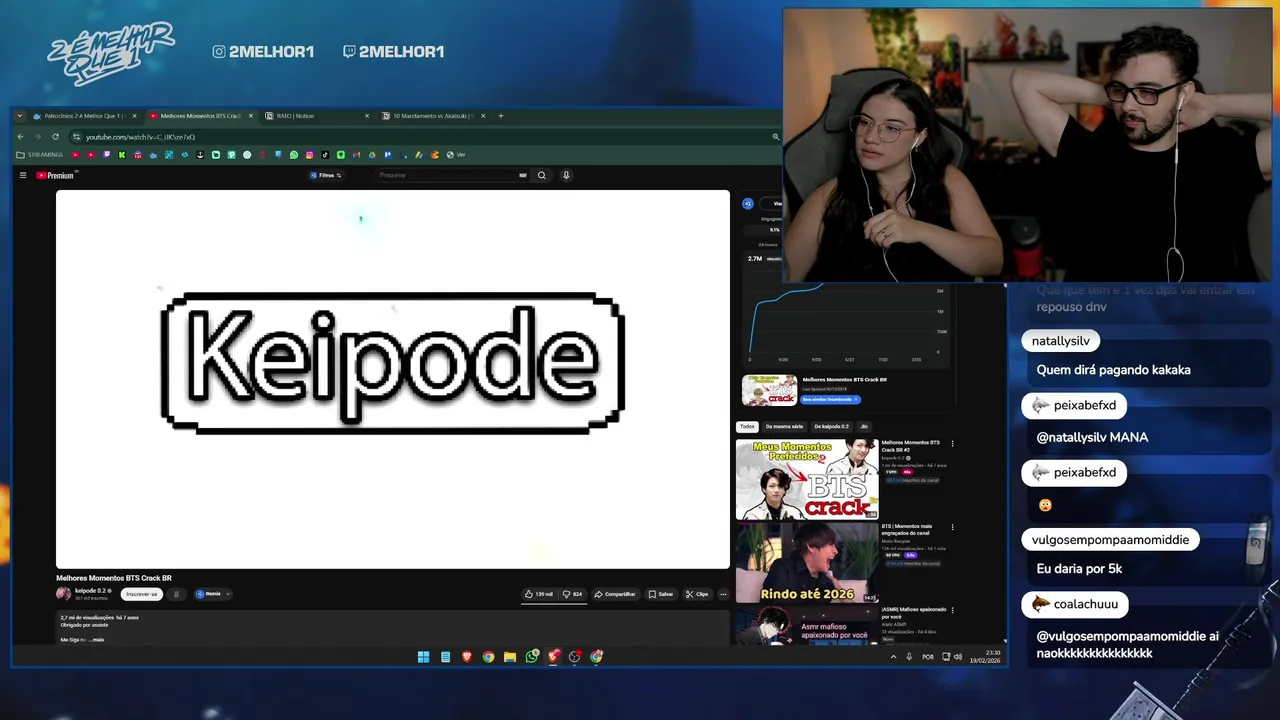Expand video description with ...mais
This screenshot has width=1280, height=720.
tap(95, 640)
